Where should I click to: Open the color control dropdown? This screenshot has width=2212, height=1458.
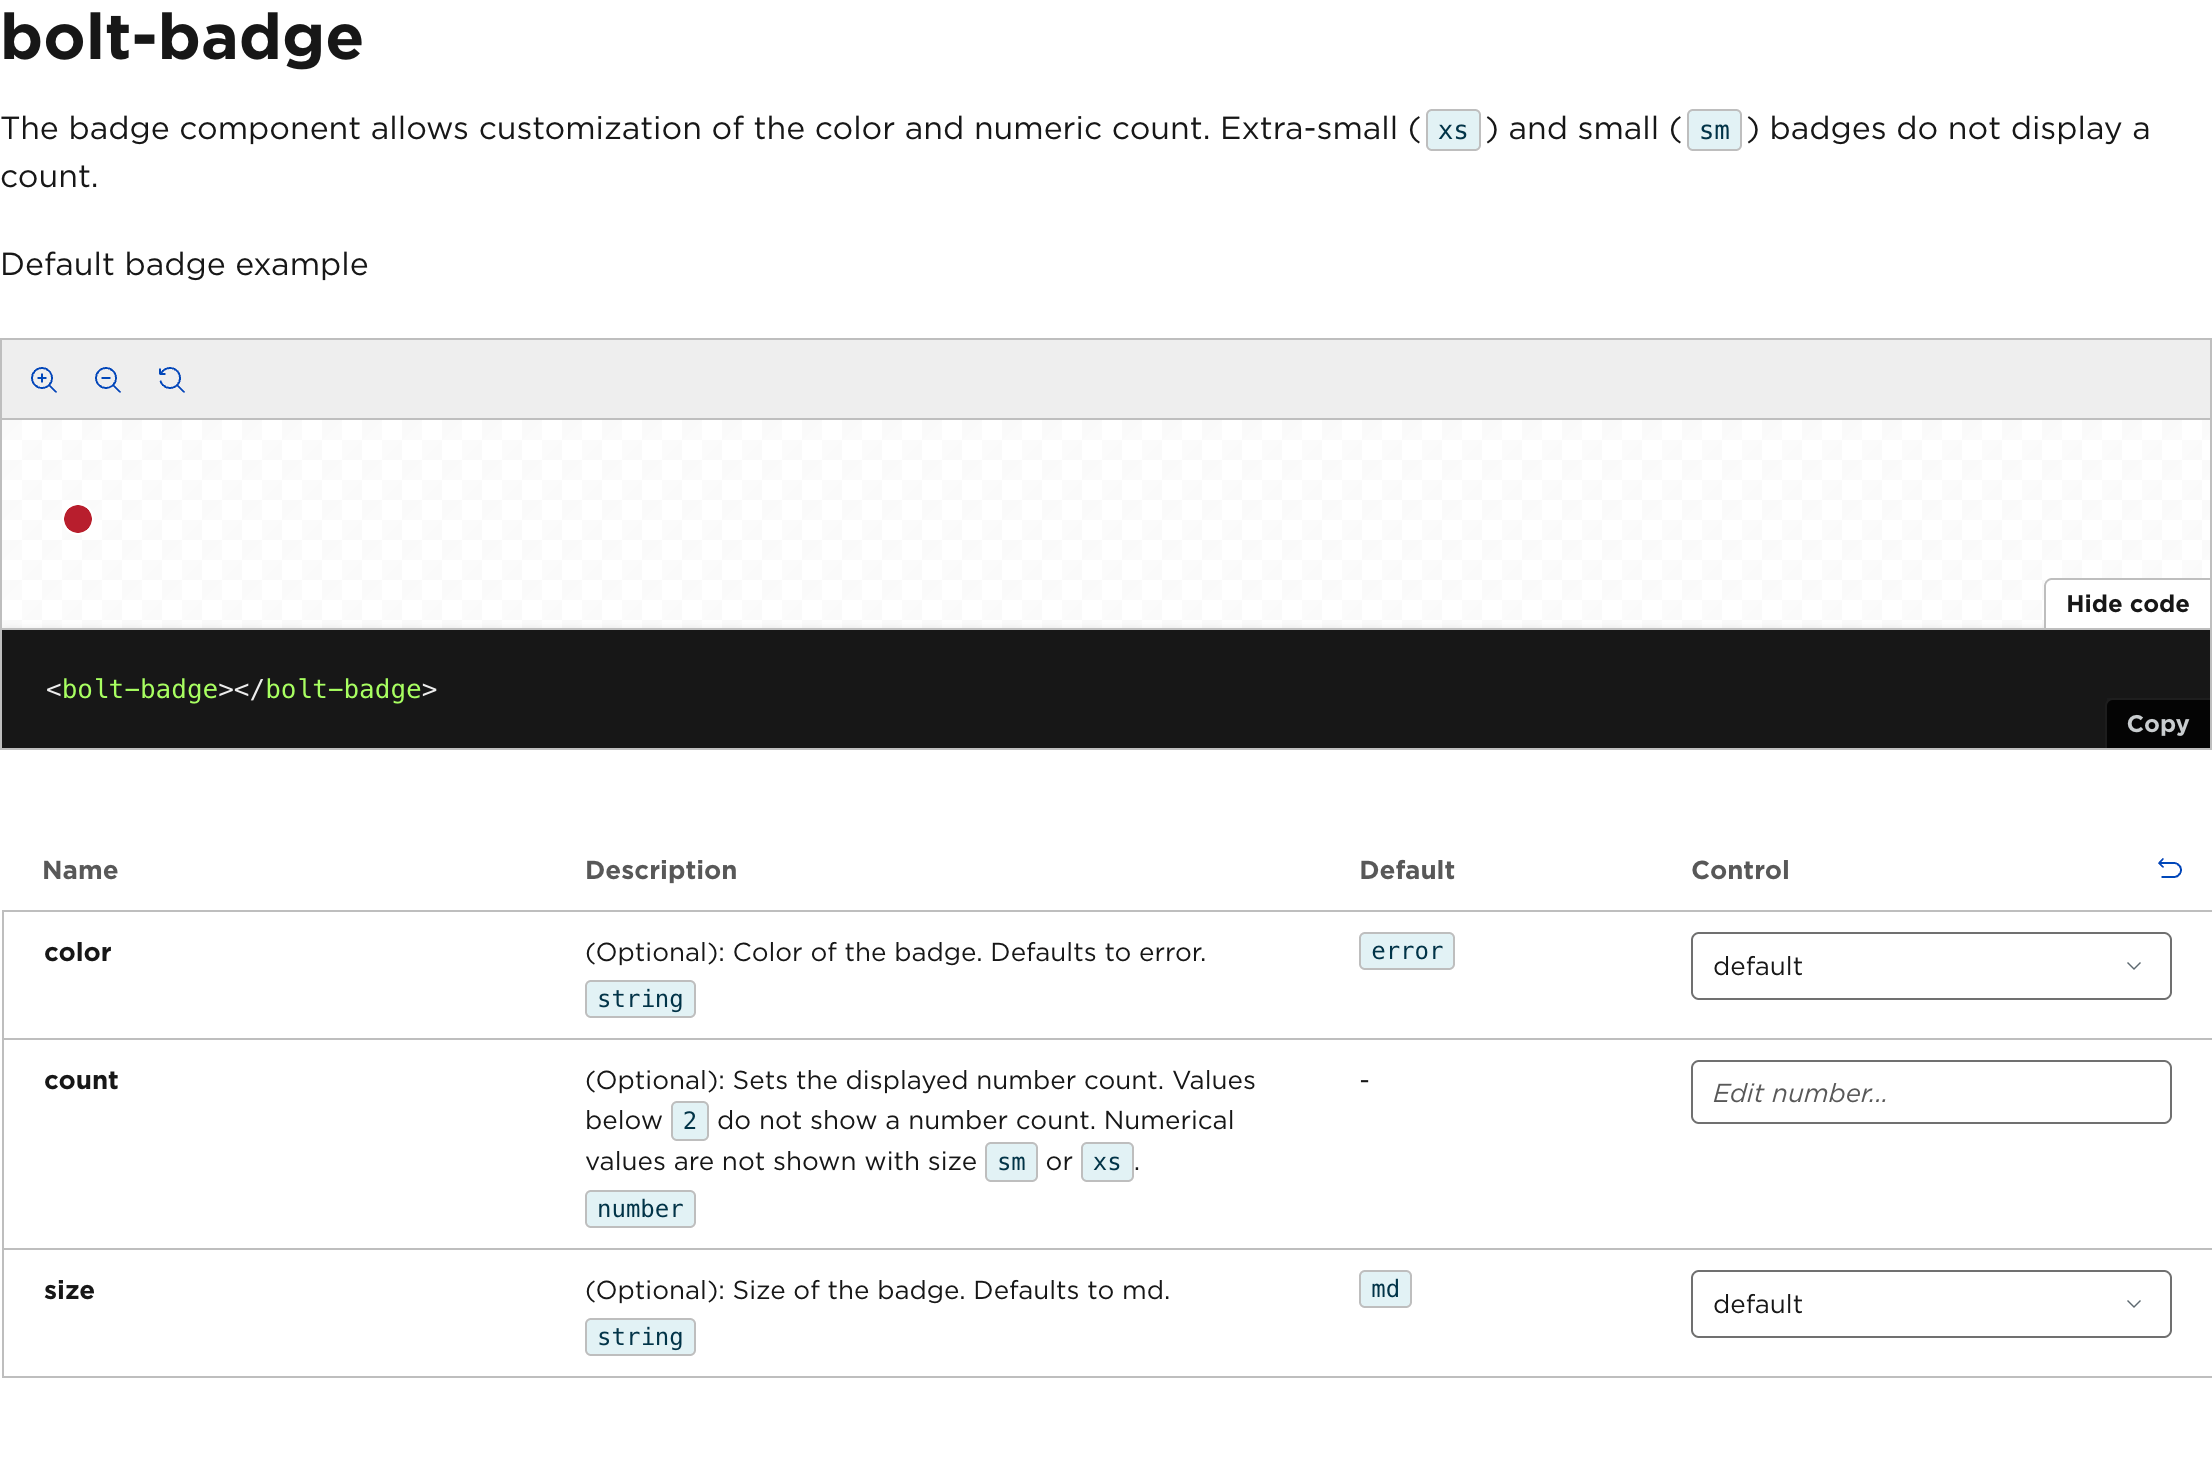(x=1930, y=966)
